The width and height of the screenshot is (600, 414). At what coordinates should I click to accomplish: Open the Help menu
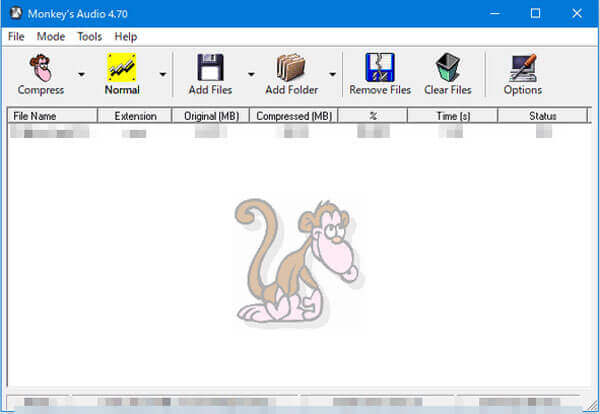(126, 37)
